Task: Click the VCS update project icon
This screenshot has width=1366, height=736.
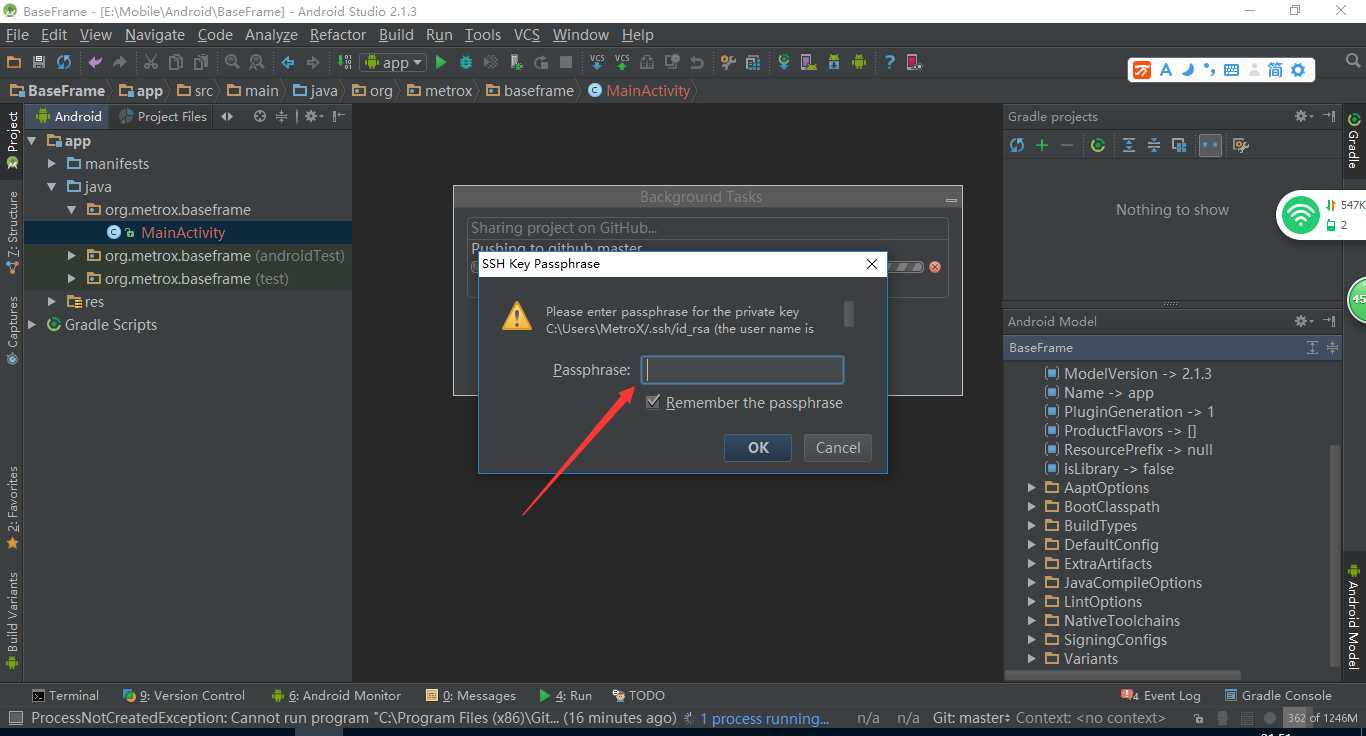Action: point(597,62)
